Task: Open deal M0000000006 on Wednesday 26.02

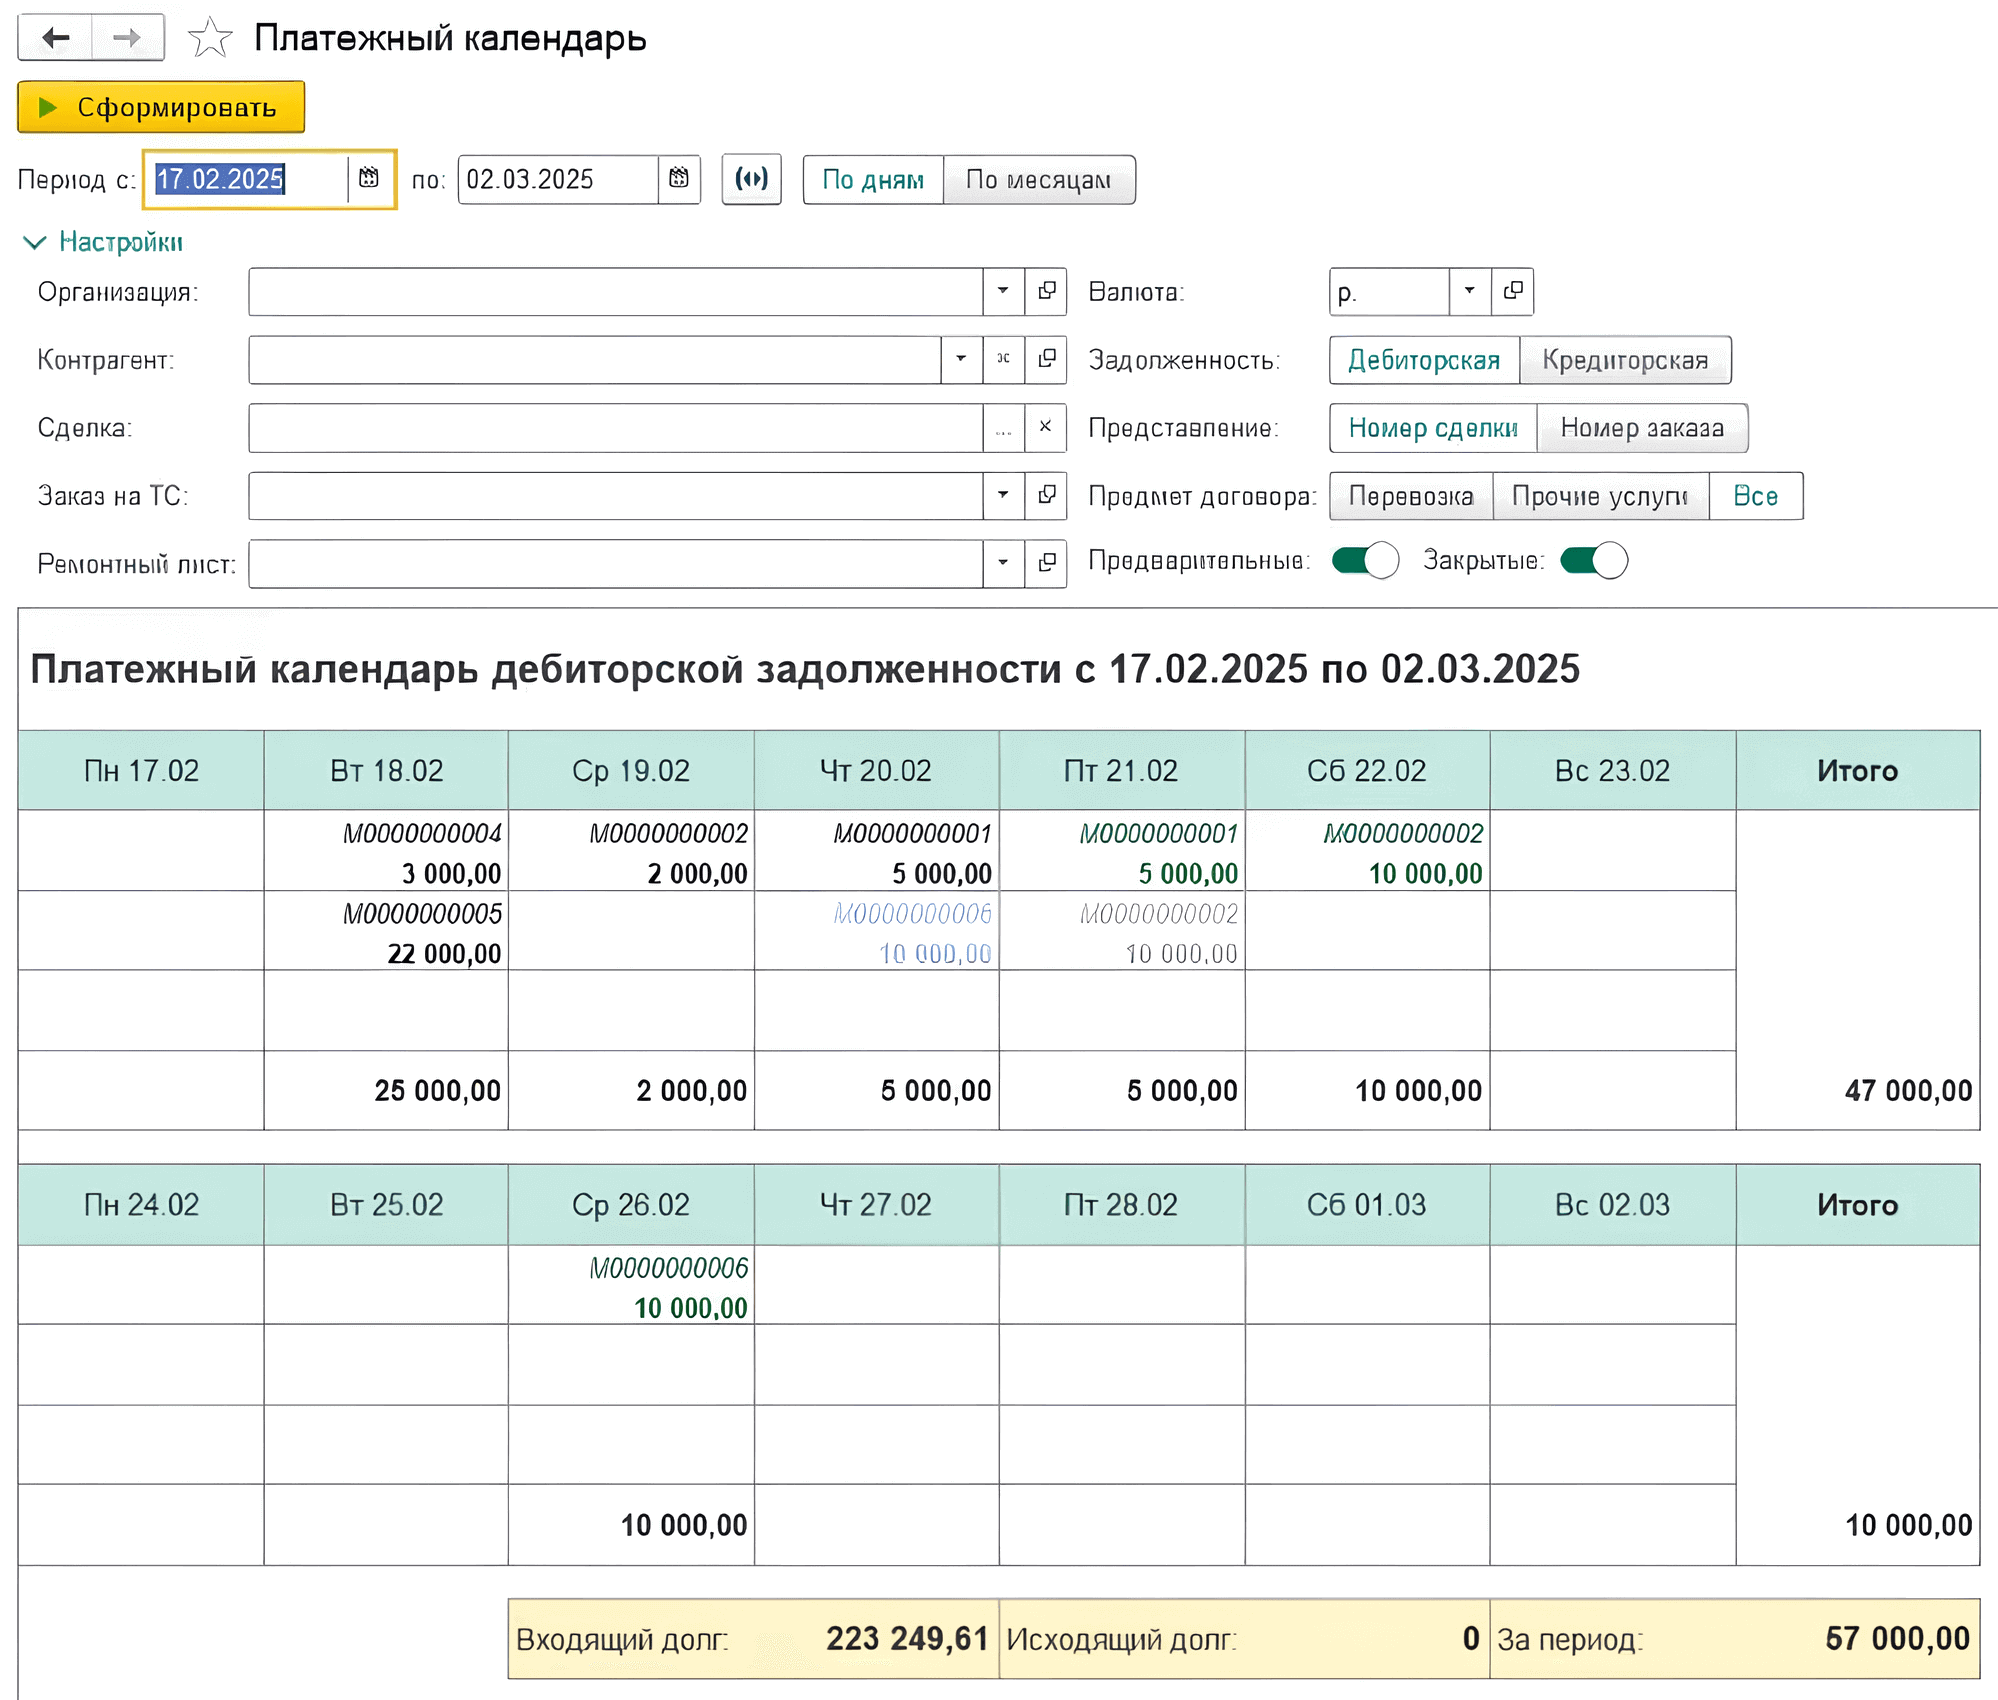Action: [x=668, y=1268]
